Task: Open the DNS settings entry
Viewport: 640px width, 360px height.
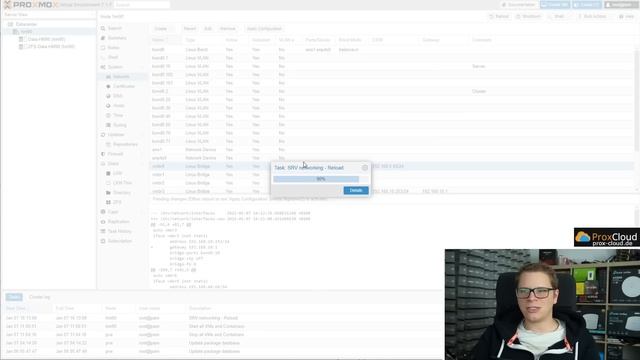Action: [x=118, y=96]
